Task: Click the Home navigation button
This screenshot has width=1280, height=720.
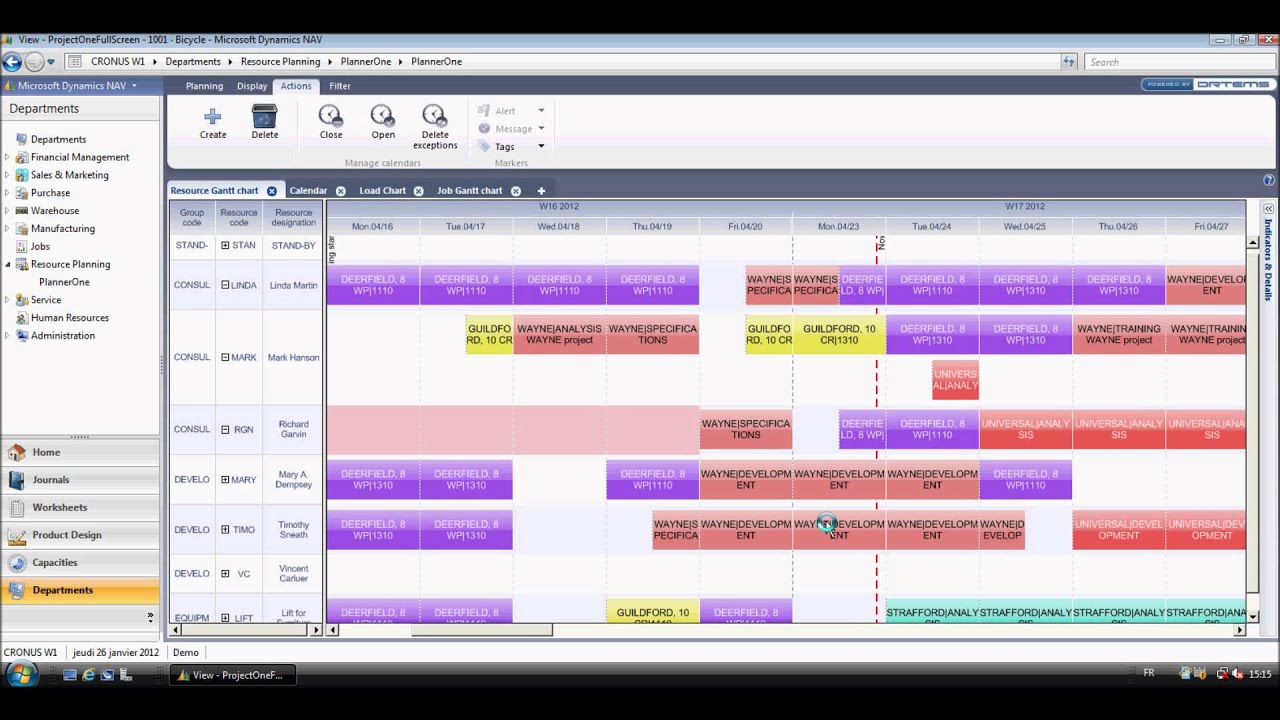Action: [80, 452]
